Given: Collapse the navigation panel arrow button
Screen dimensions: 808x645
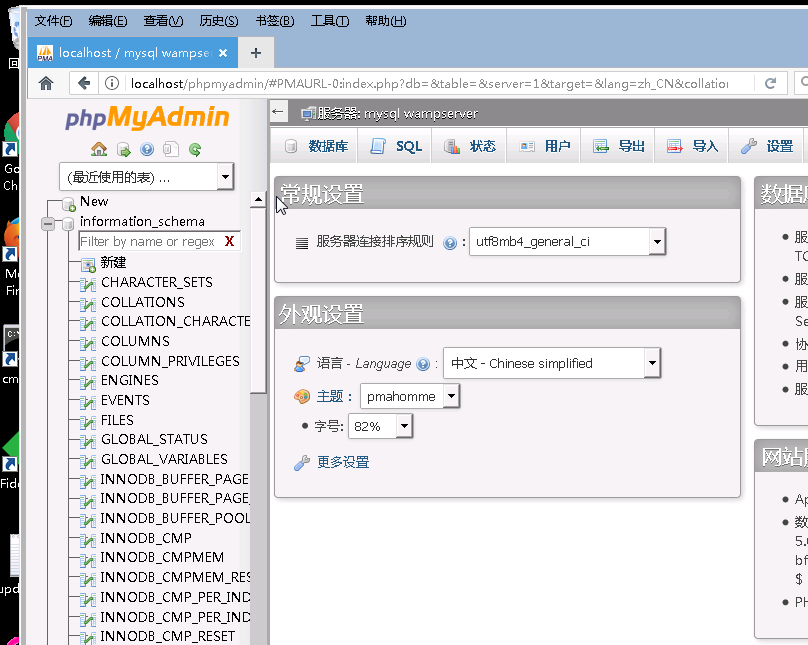Looking at the screenshot, I should pos(278,112).
